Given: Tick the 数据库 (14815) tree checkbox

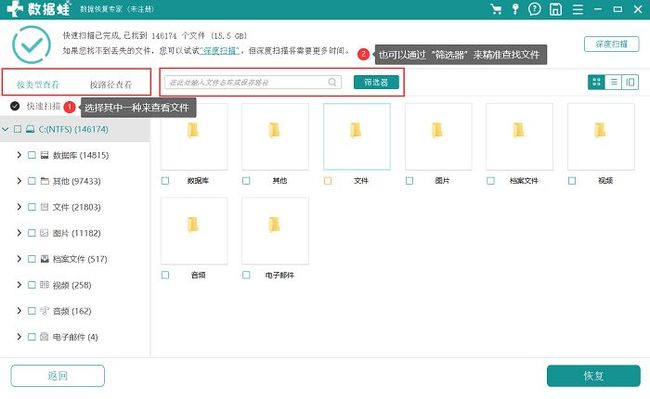Looking at the screenshot, I should (x=32, y=155).
